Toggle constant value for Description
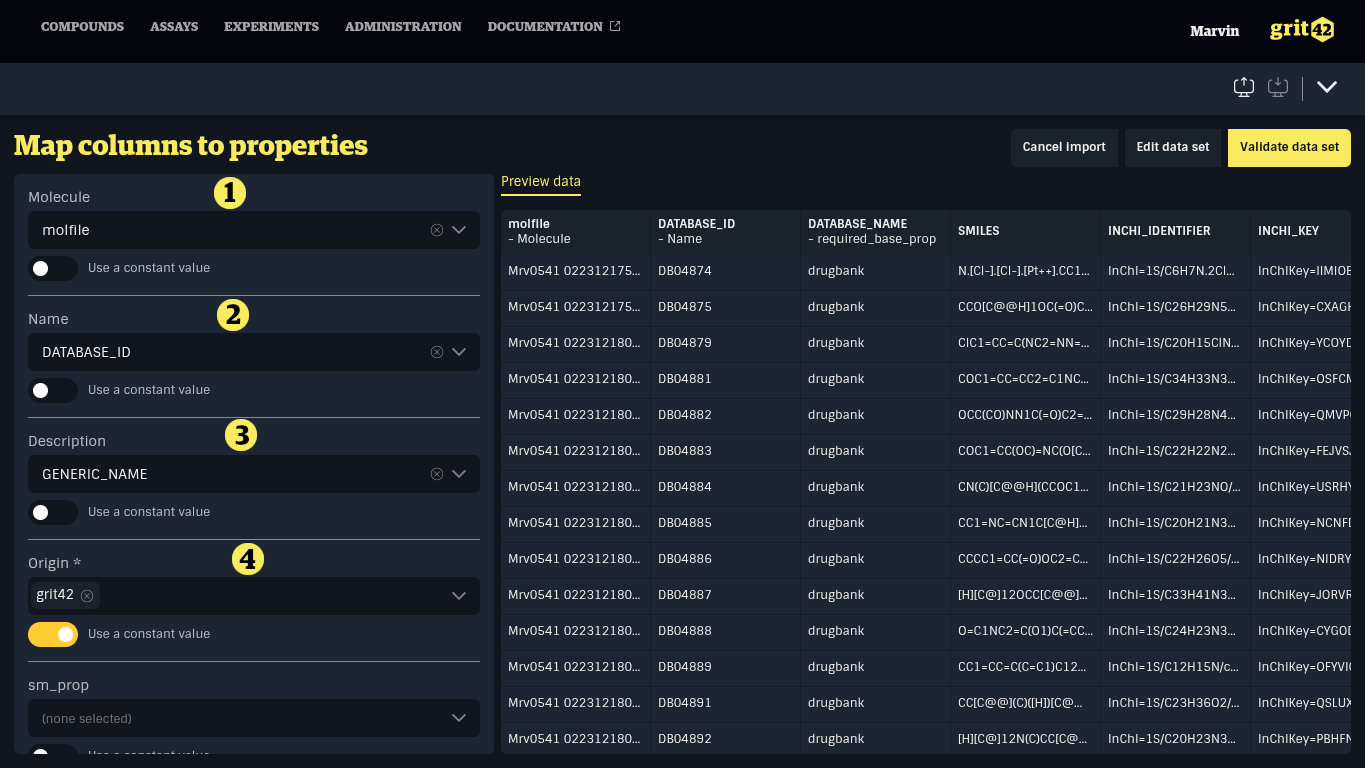Image resolution: width=1365 pixels, height=768 pixels. coord(53,512)
